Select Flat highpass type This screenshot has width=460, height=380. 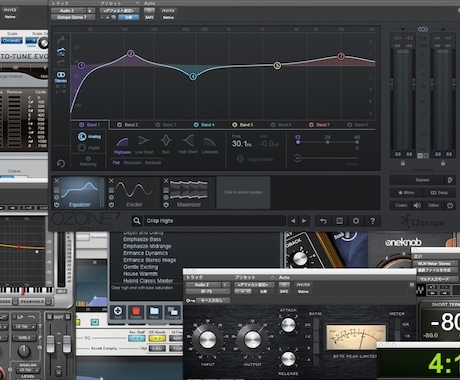click(116, 163)
